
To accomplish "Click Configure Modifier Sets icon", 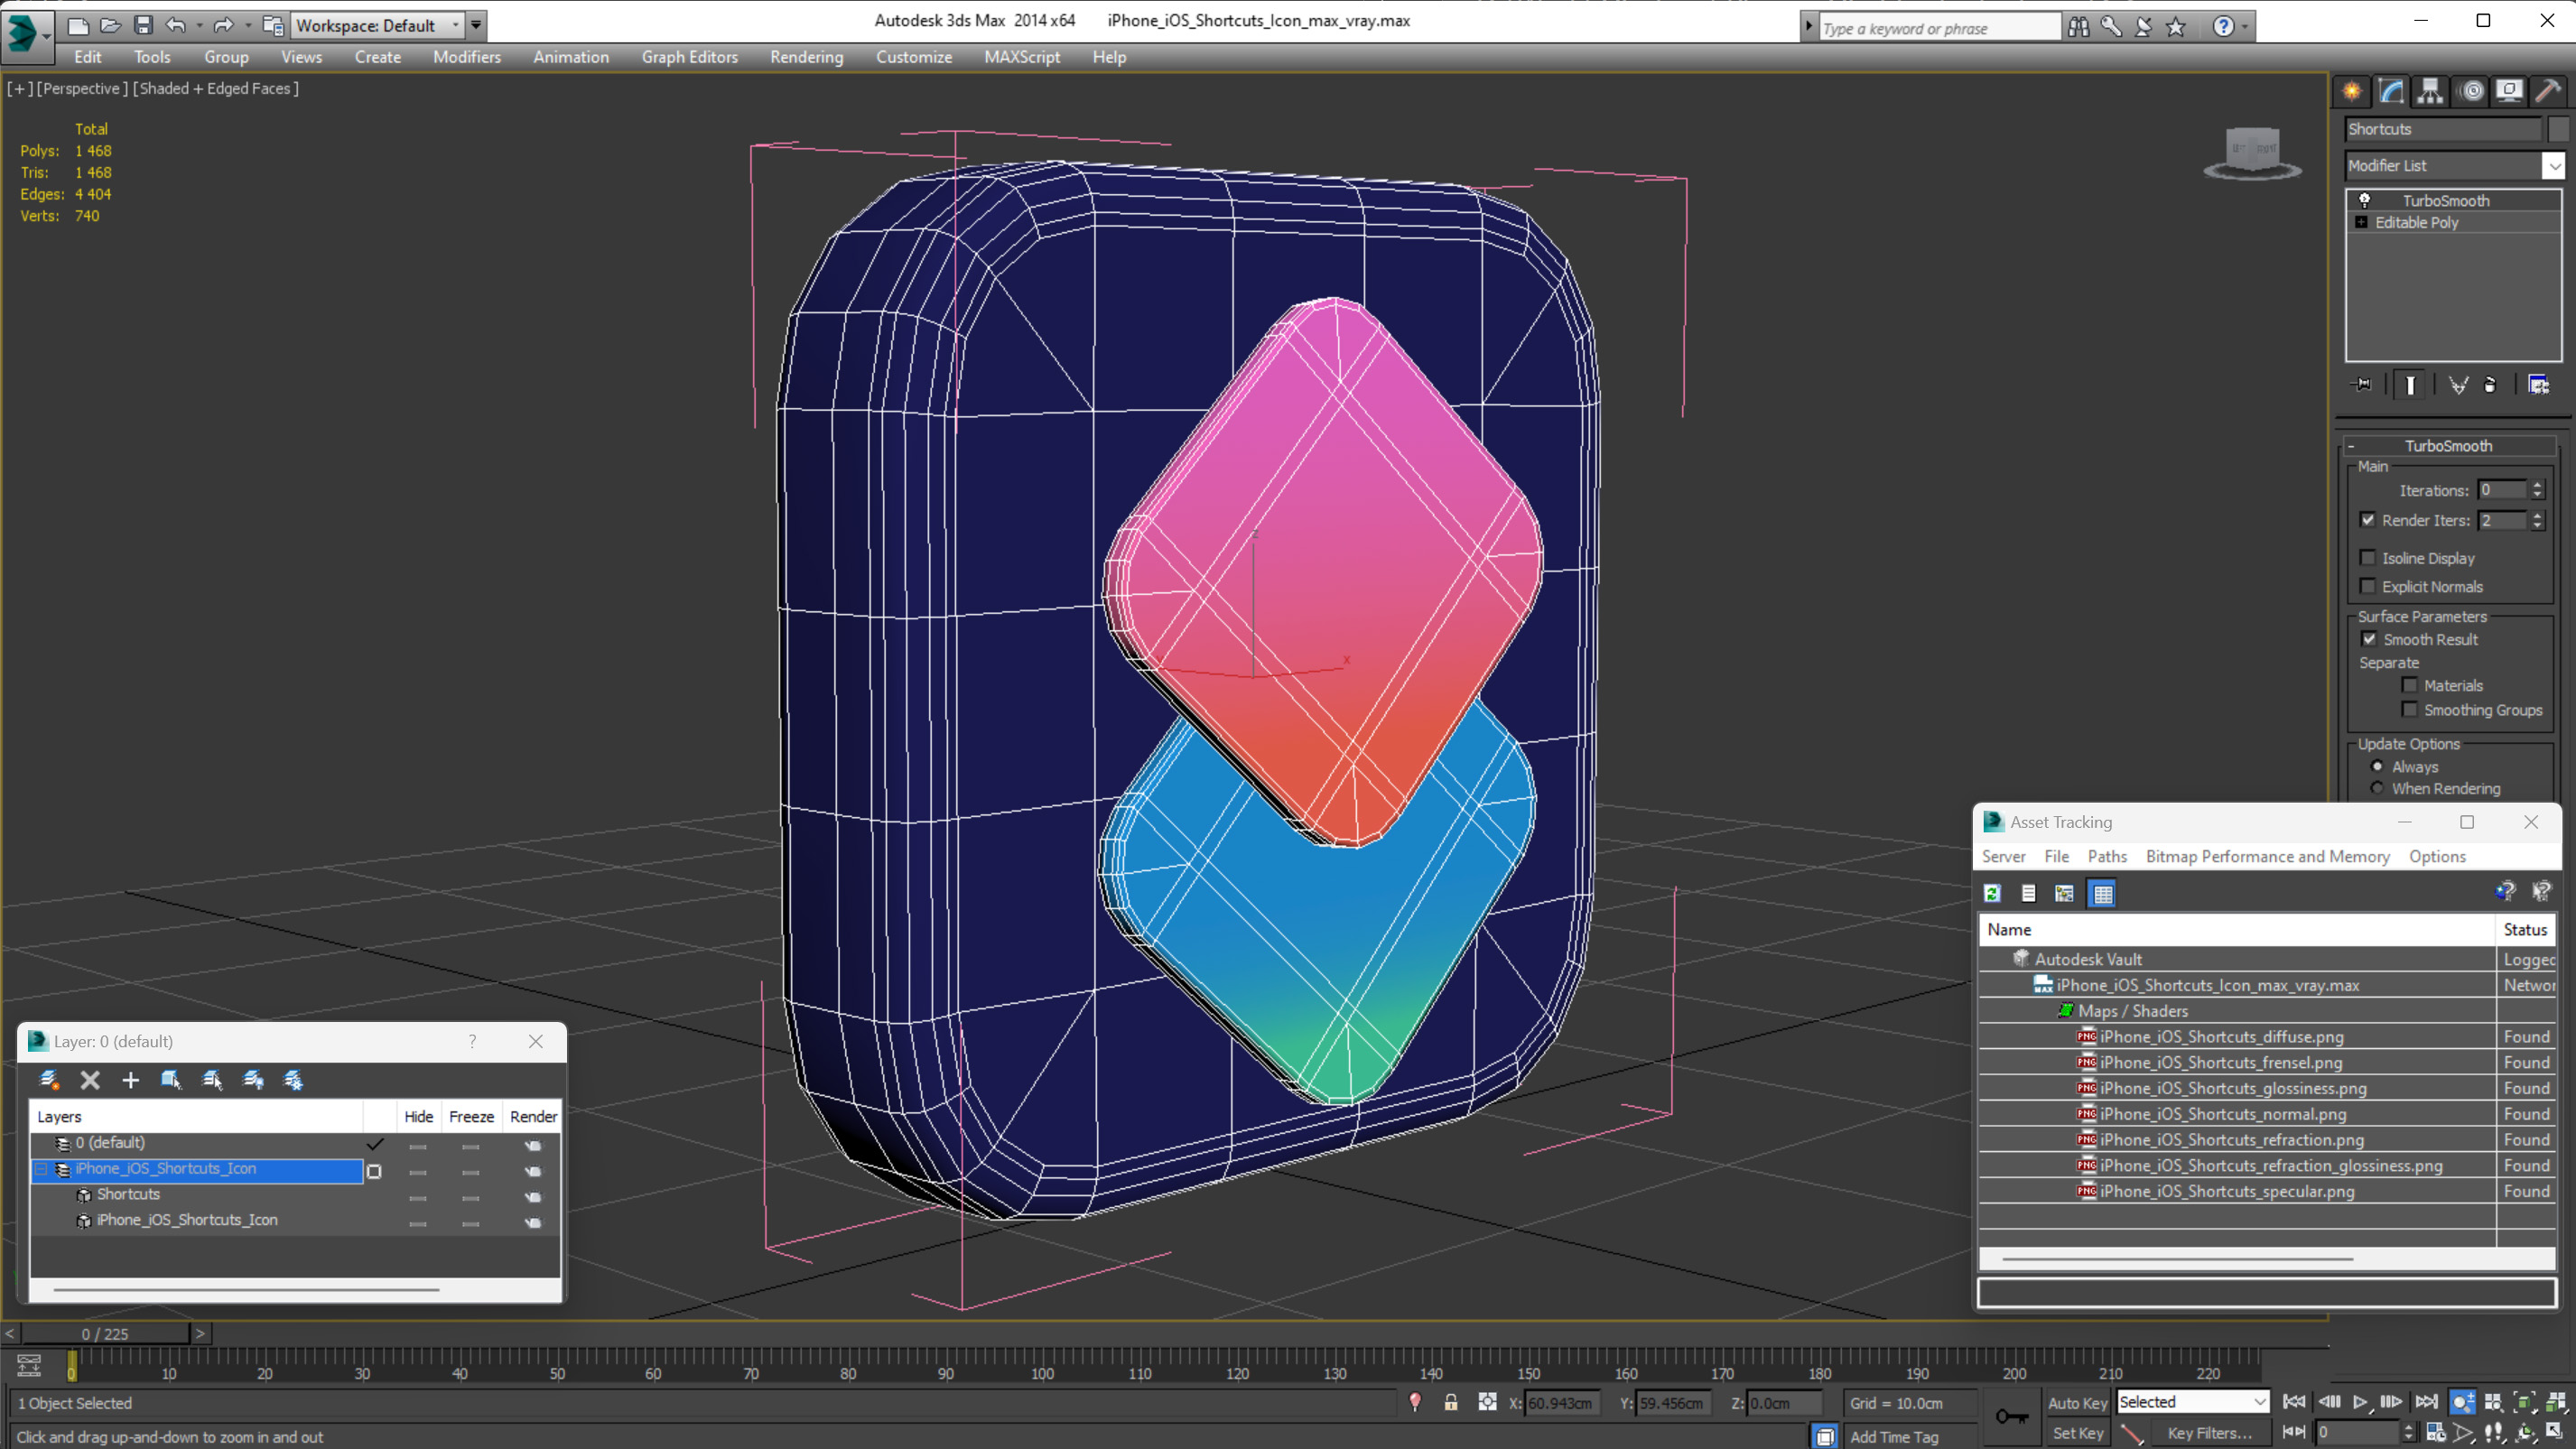I will click(x=2538, y=385).
